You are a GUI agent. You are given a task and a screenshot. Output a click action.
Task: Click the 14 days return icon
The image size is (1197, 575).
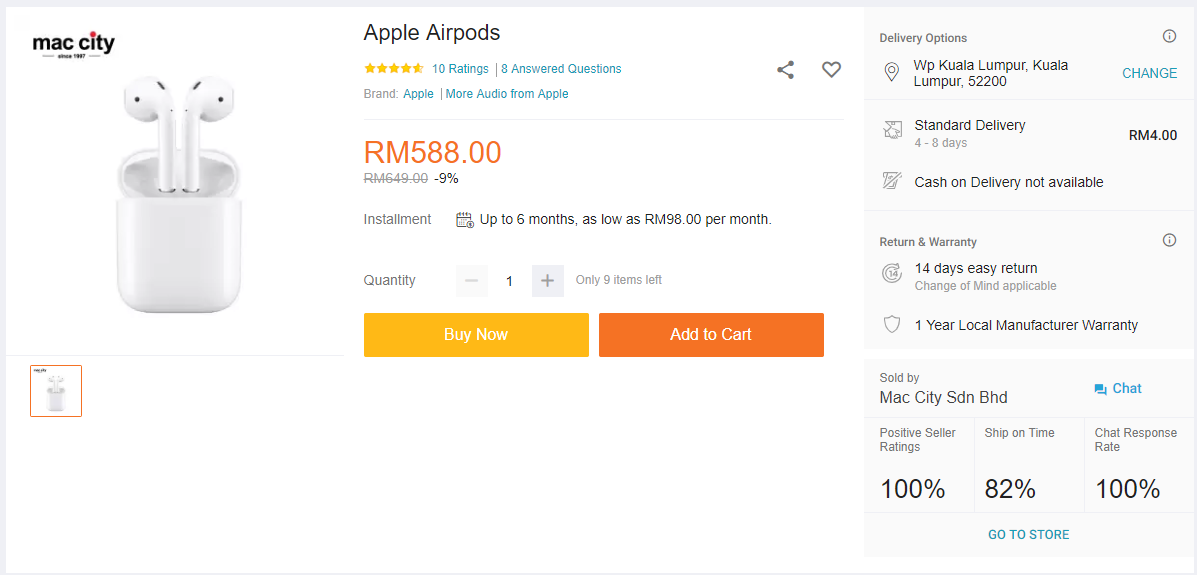coord(892,273)
